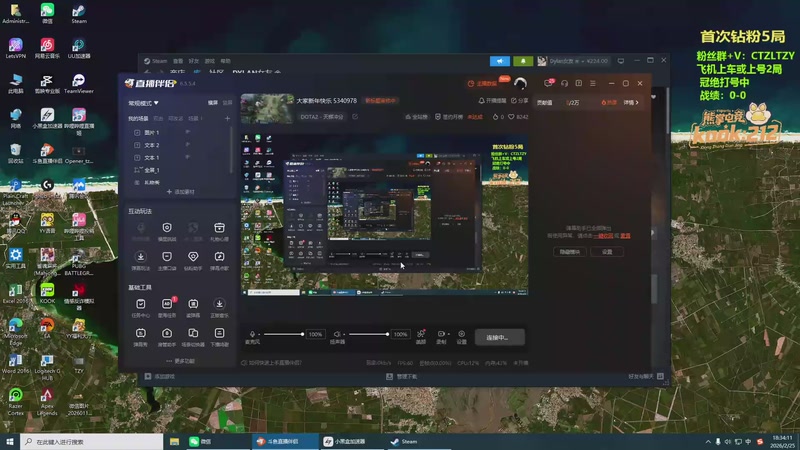
Task: Click 添加素材 to add a source
Action: point(181,192)
